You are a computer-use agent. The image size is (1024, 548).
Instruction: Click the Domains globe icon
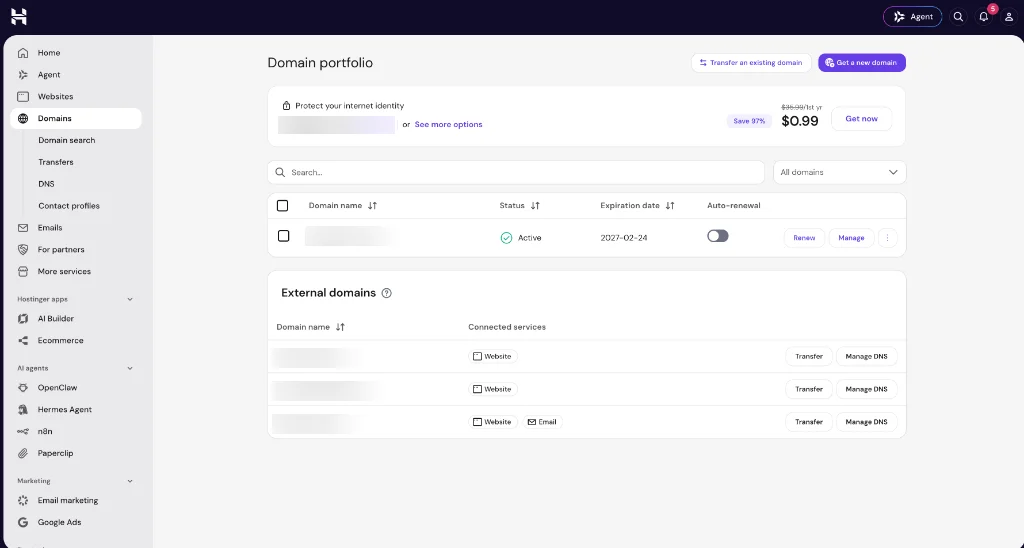click(23, 118)
